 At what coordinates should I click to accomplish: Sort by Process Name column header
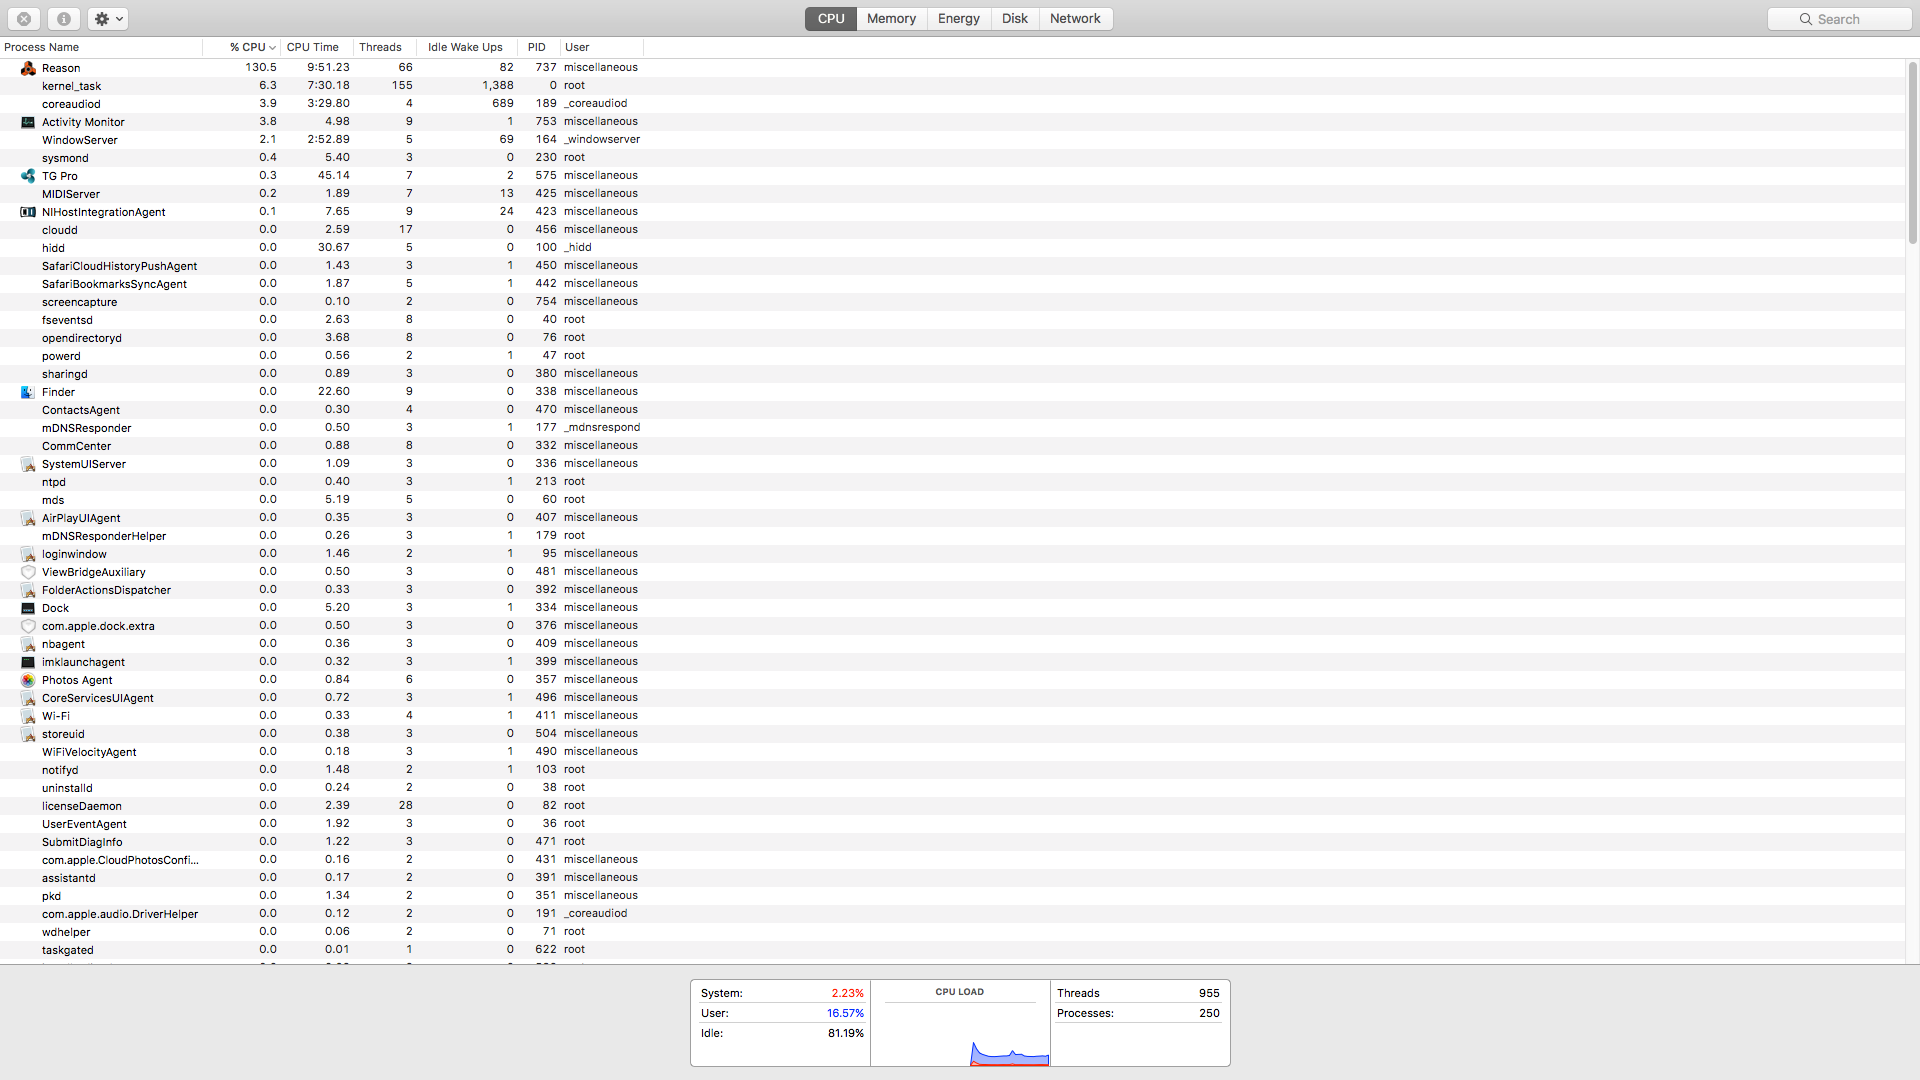pos(101,47)
